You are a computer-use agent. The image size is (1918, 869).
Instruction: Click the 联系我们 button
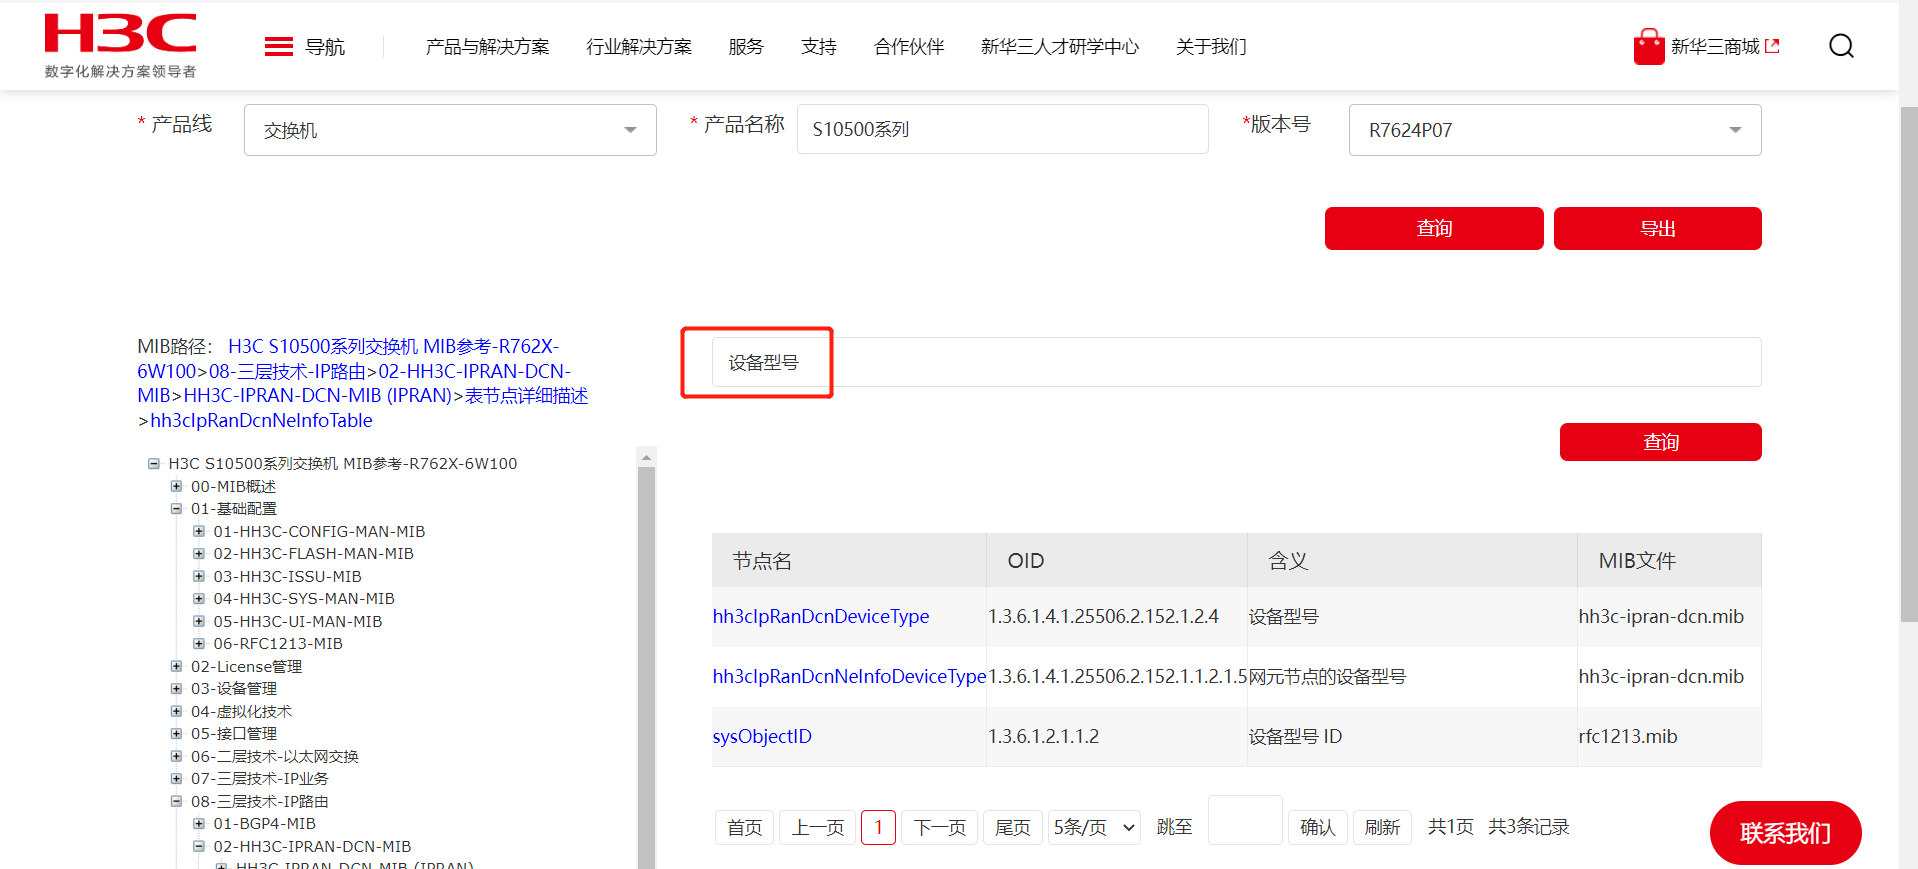pyautogui.click(x=1786, y=833)
